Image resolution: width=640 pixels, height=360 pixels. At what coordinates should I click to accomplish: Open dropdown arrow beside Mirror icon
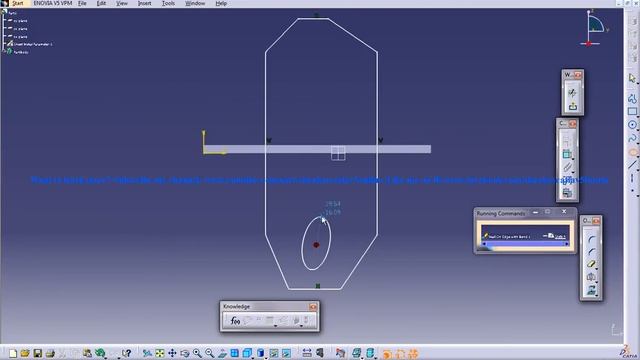click(x=597, y=282)
